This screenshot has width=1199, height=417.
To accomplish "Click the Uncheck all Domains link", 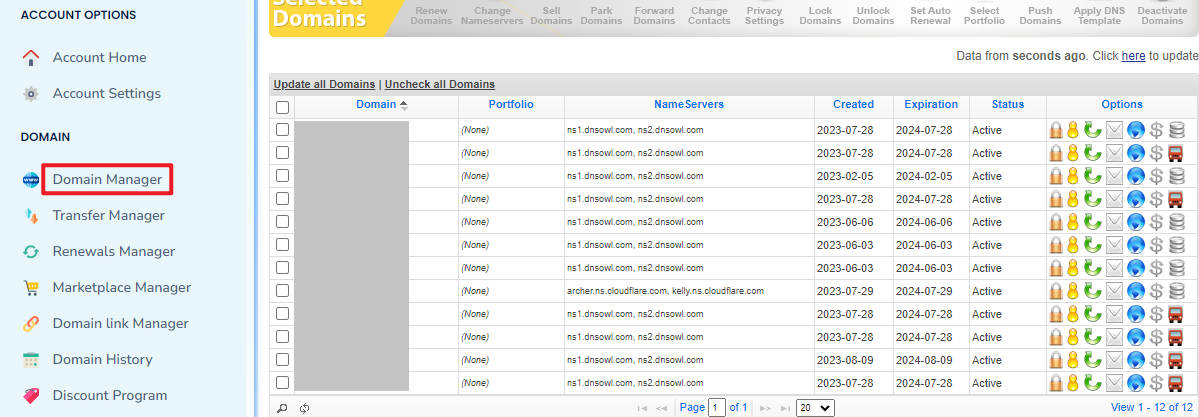I will [440, 84].
